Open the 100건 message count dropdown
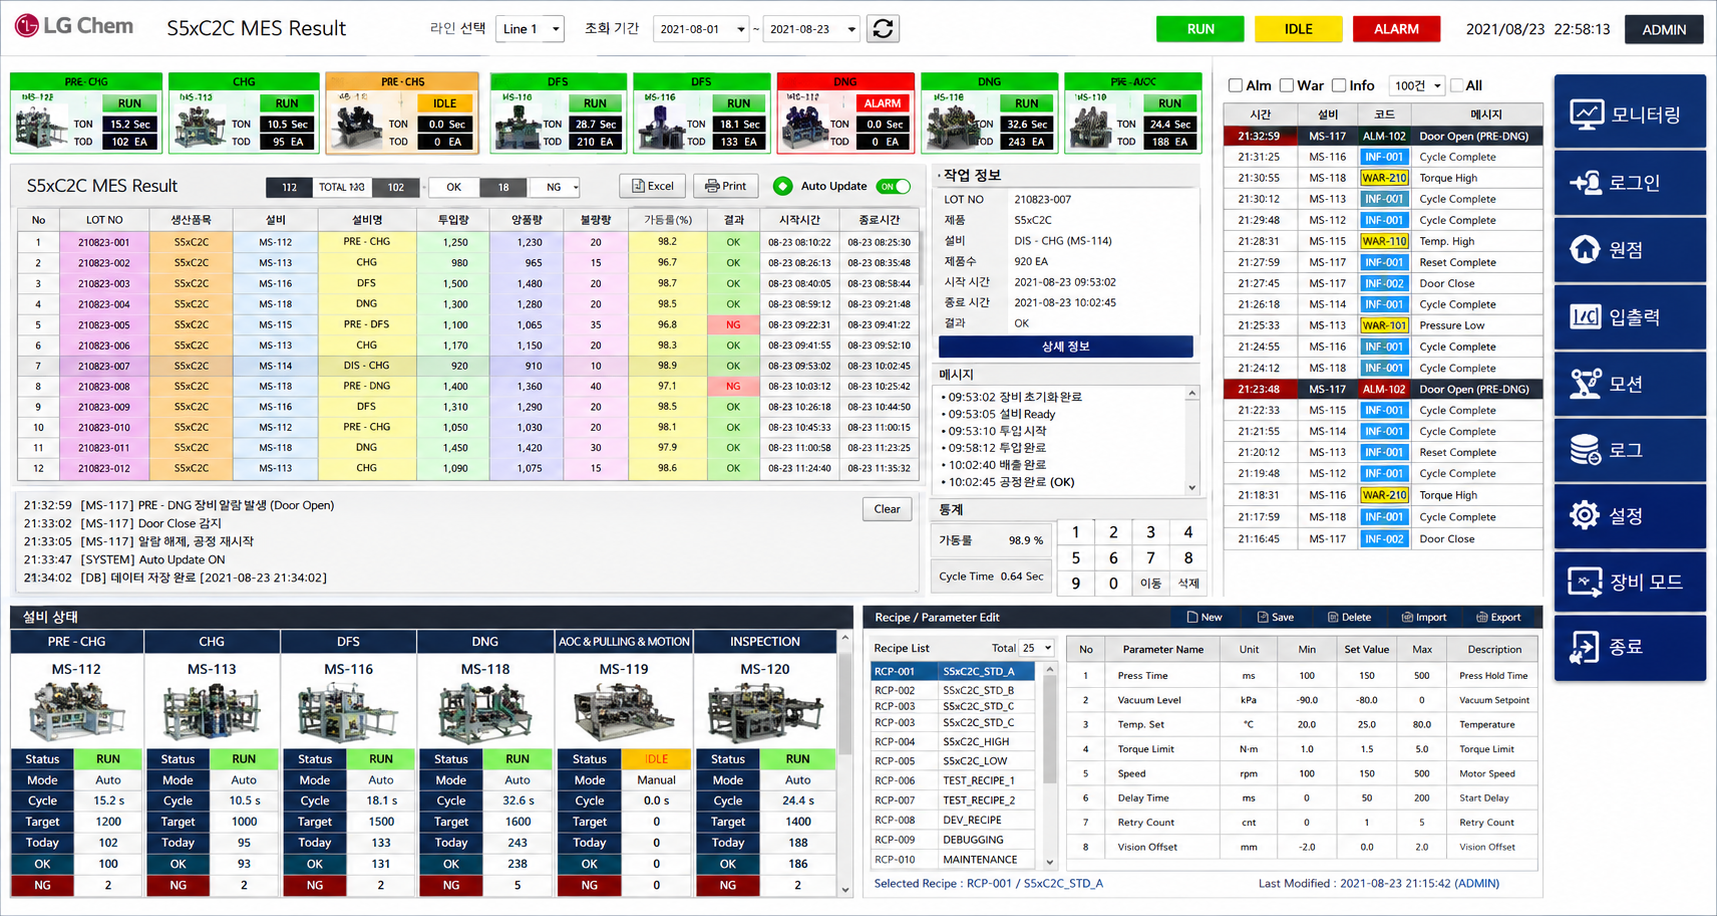This screenshot has height=916, width=1717. 1416,86
